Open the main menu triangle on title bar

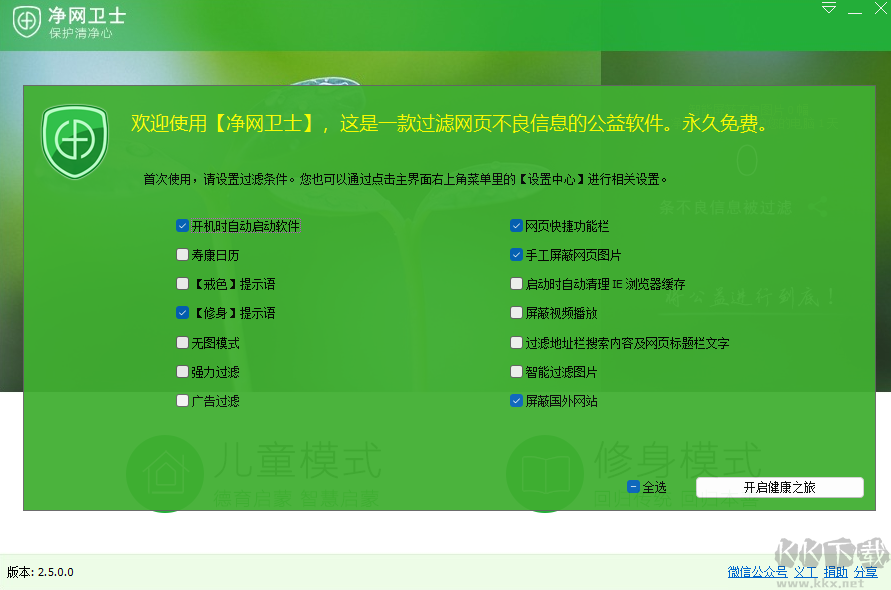[828, 8]
